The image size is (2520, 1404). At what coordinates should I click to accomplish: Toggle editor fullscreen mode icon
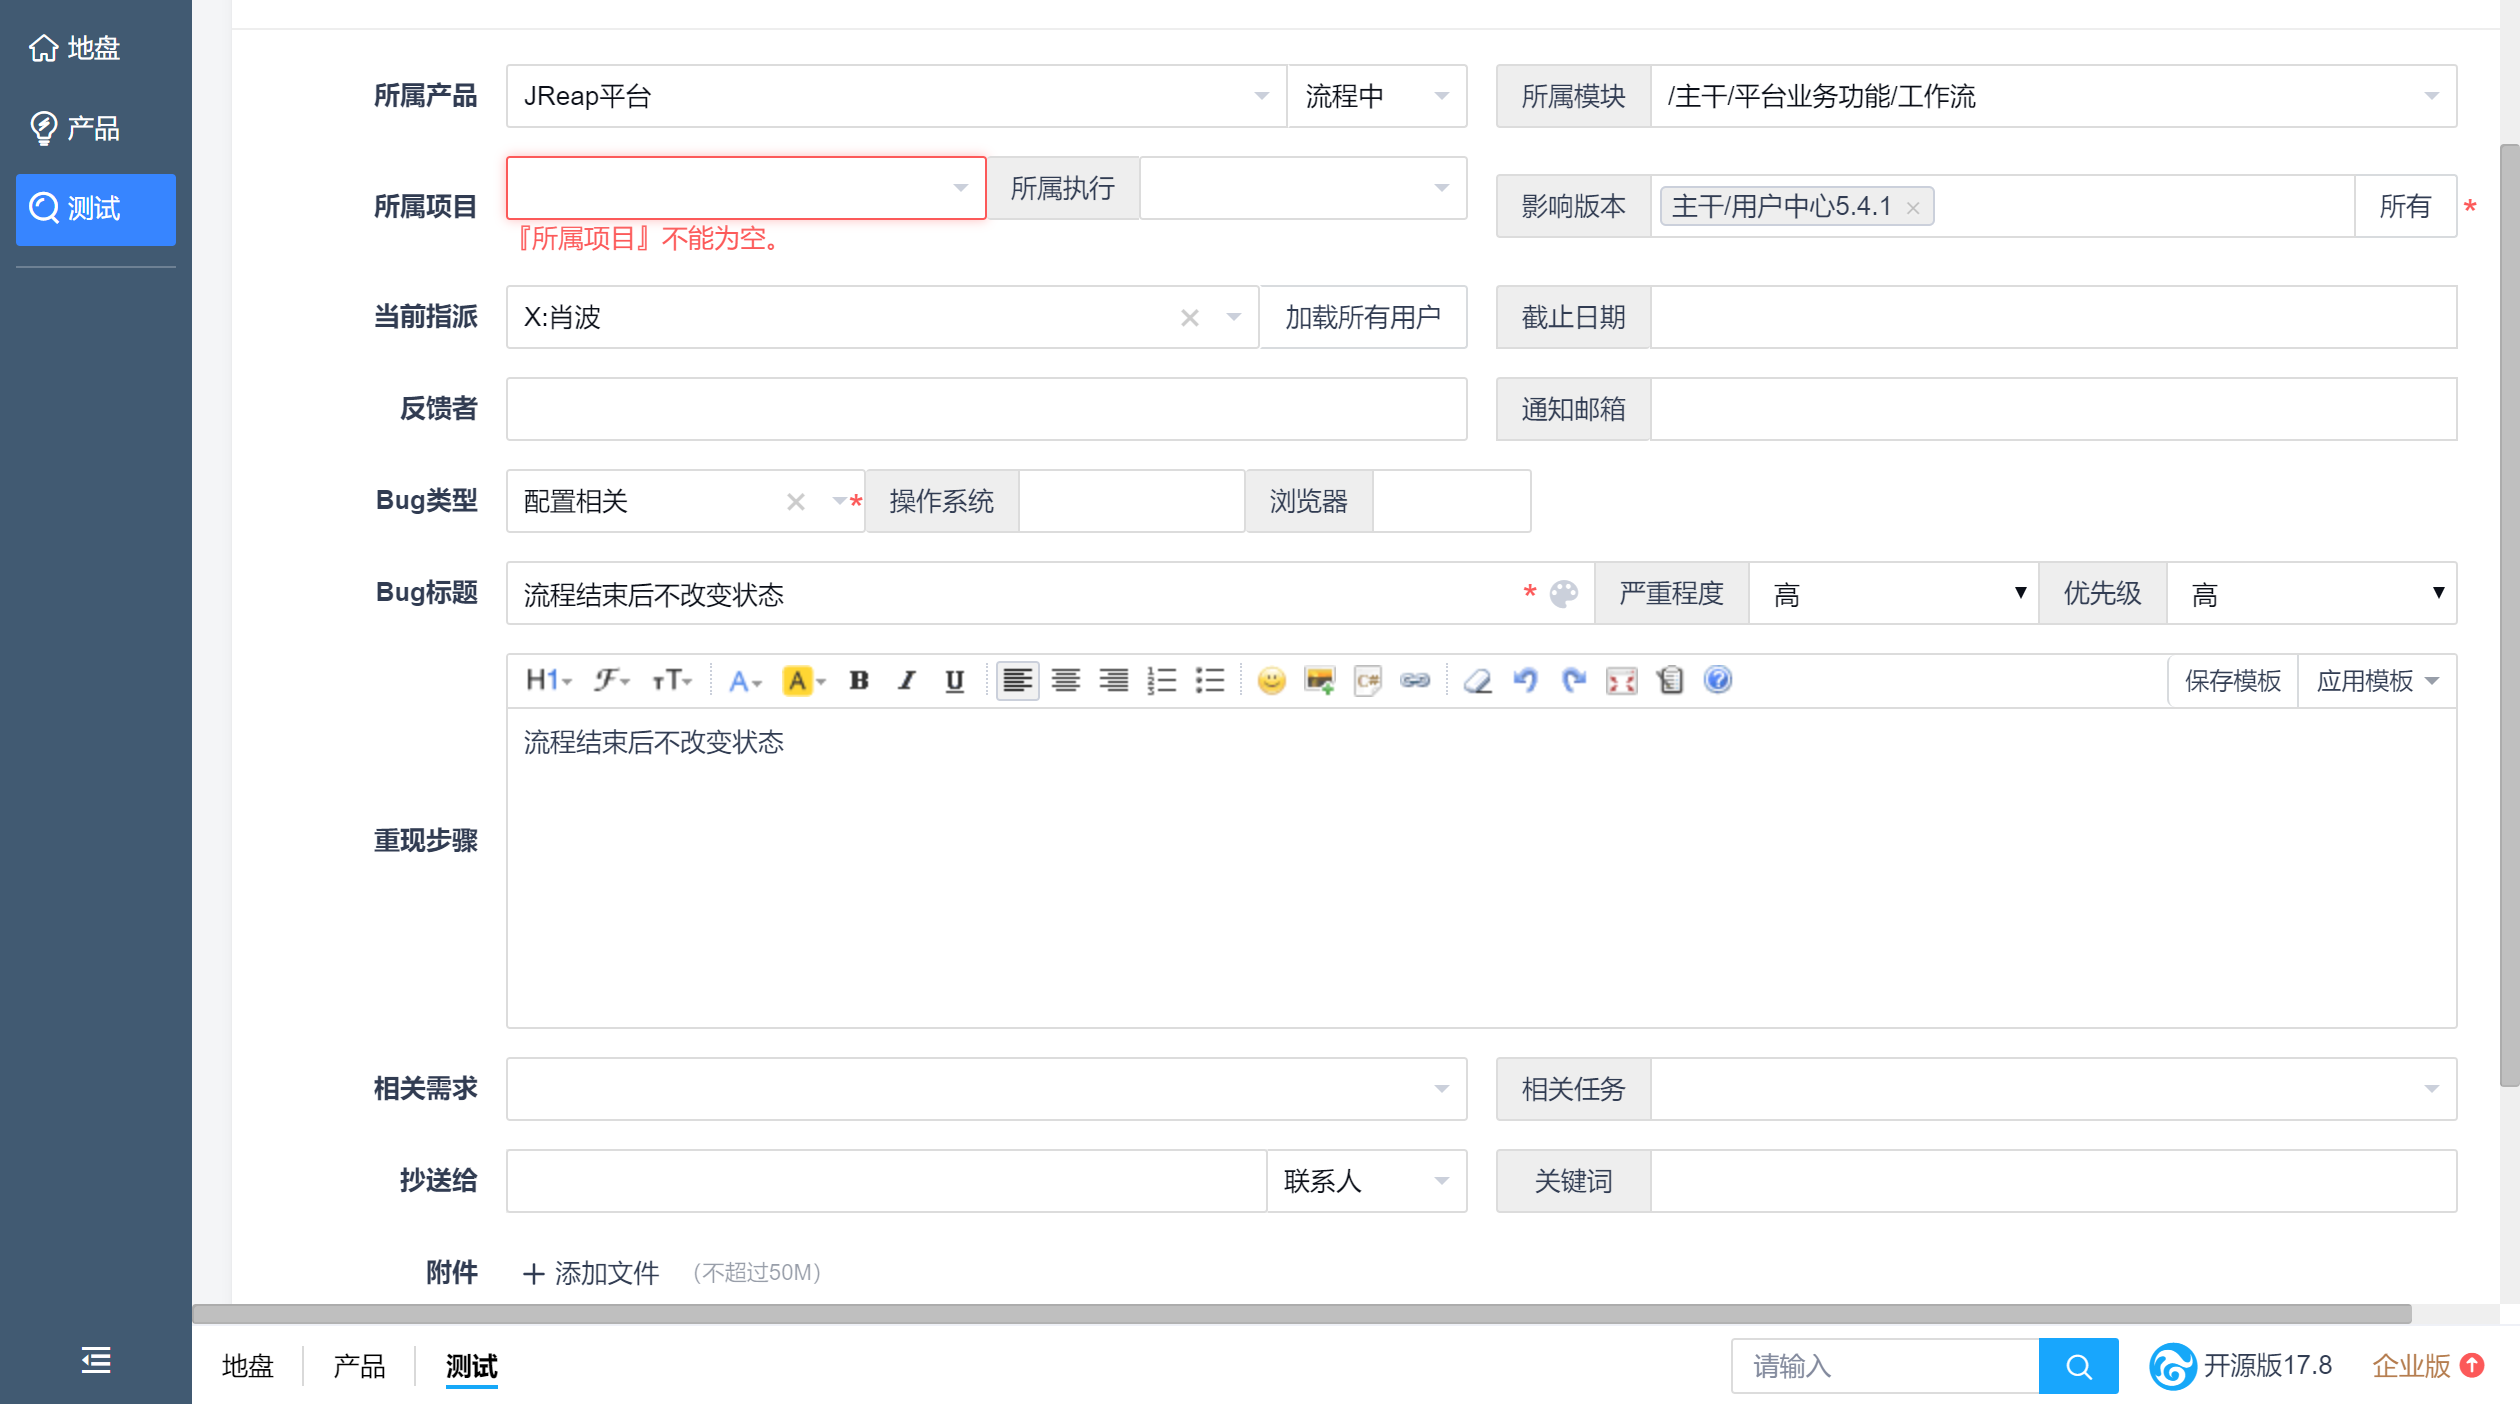1621,681
